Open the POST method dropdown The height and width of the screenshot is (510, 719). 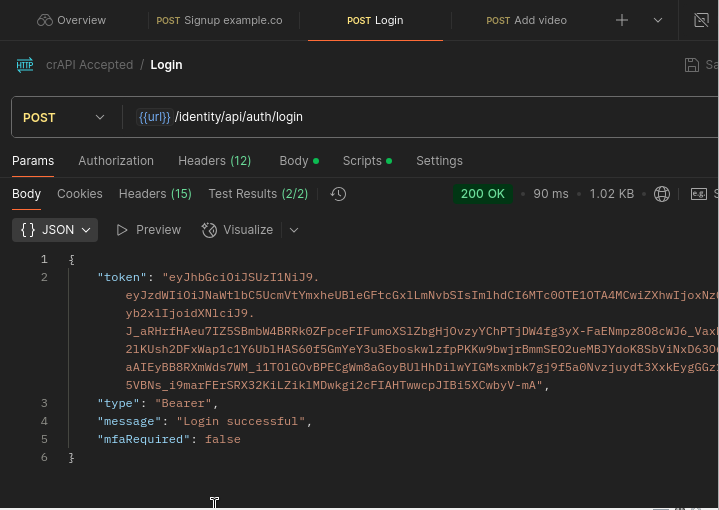coord(64,117)
